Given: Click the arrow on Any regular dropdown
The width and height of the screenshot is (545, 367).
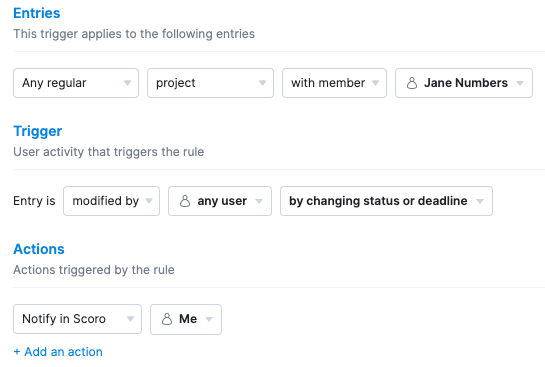Looking at the screenshot, I should pyautogui.click(x=128, y=83).
